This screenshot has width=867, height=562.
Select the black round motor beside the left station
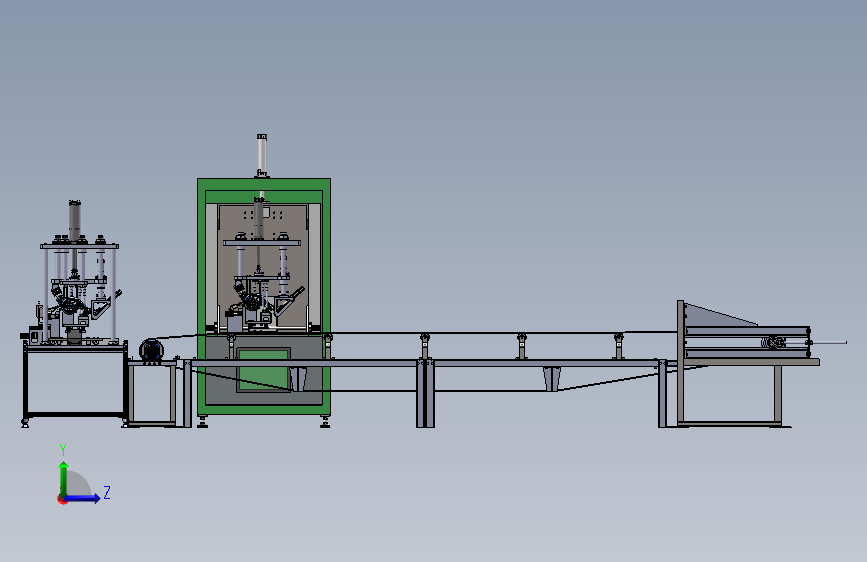(x=151, y=351)
